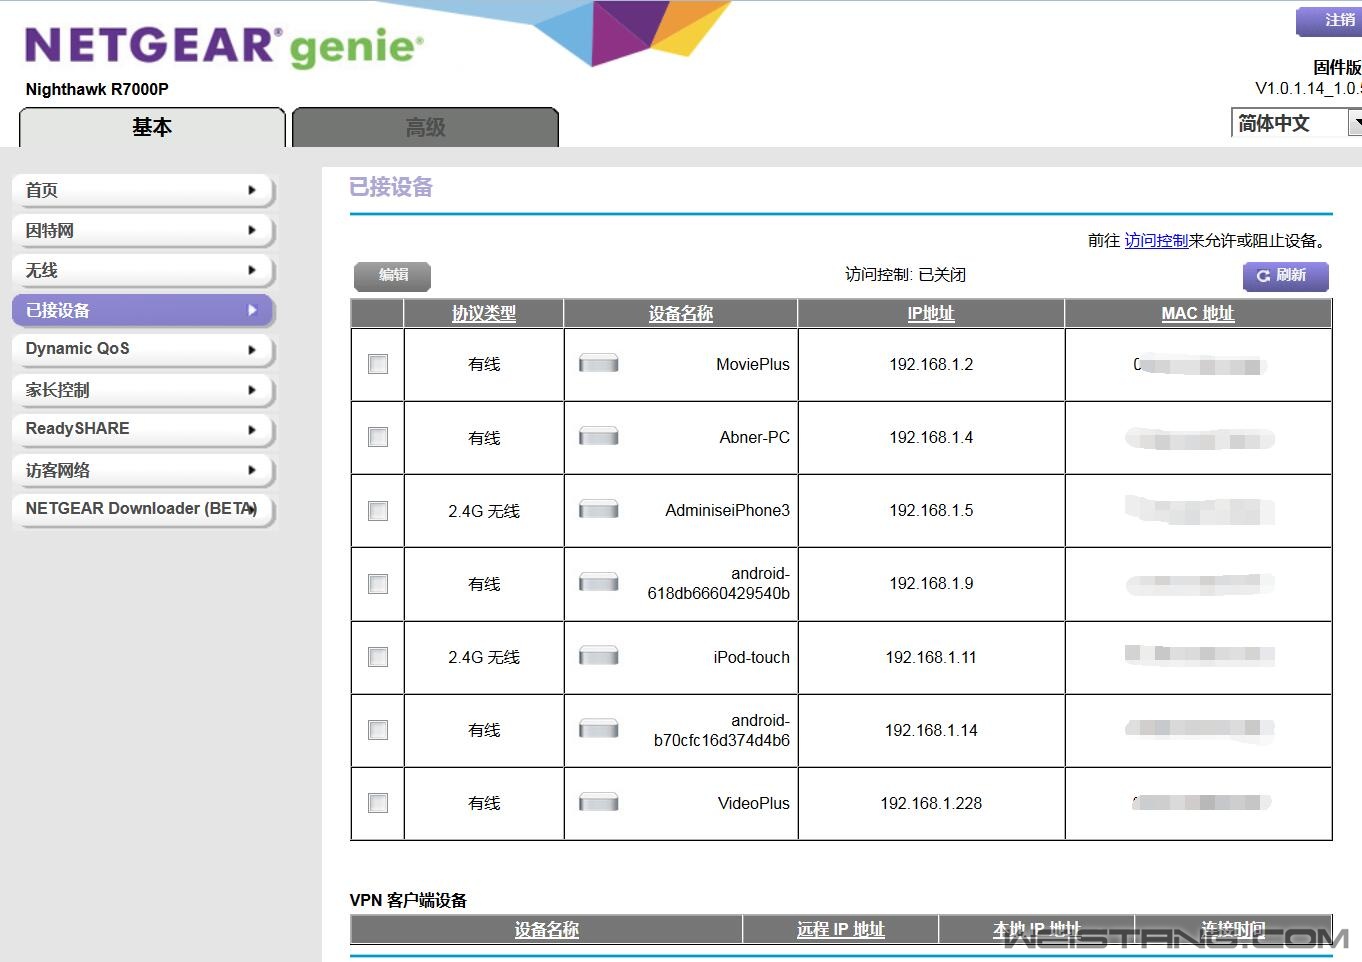Click the Abner-PC device name

tap(755, 437)
